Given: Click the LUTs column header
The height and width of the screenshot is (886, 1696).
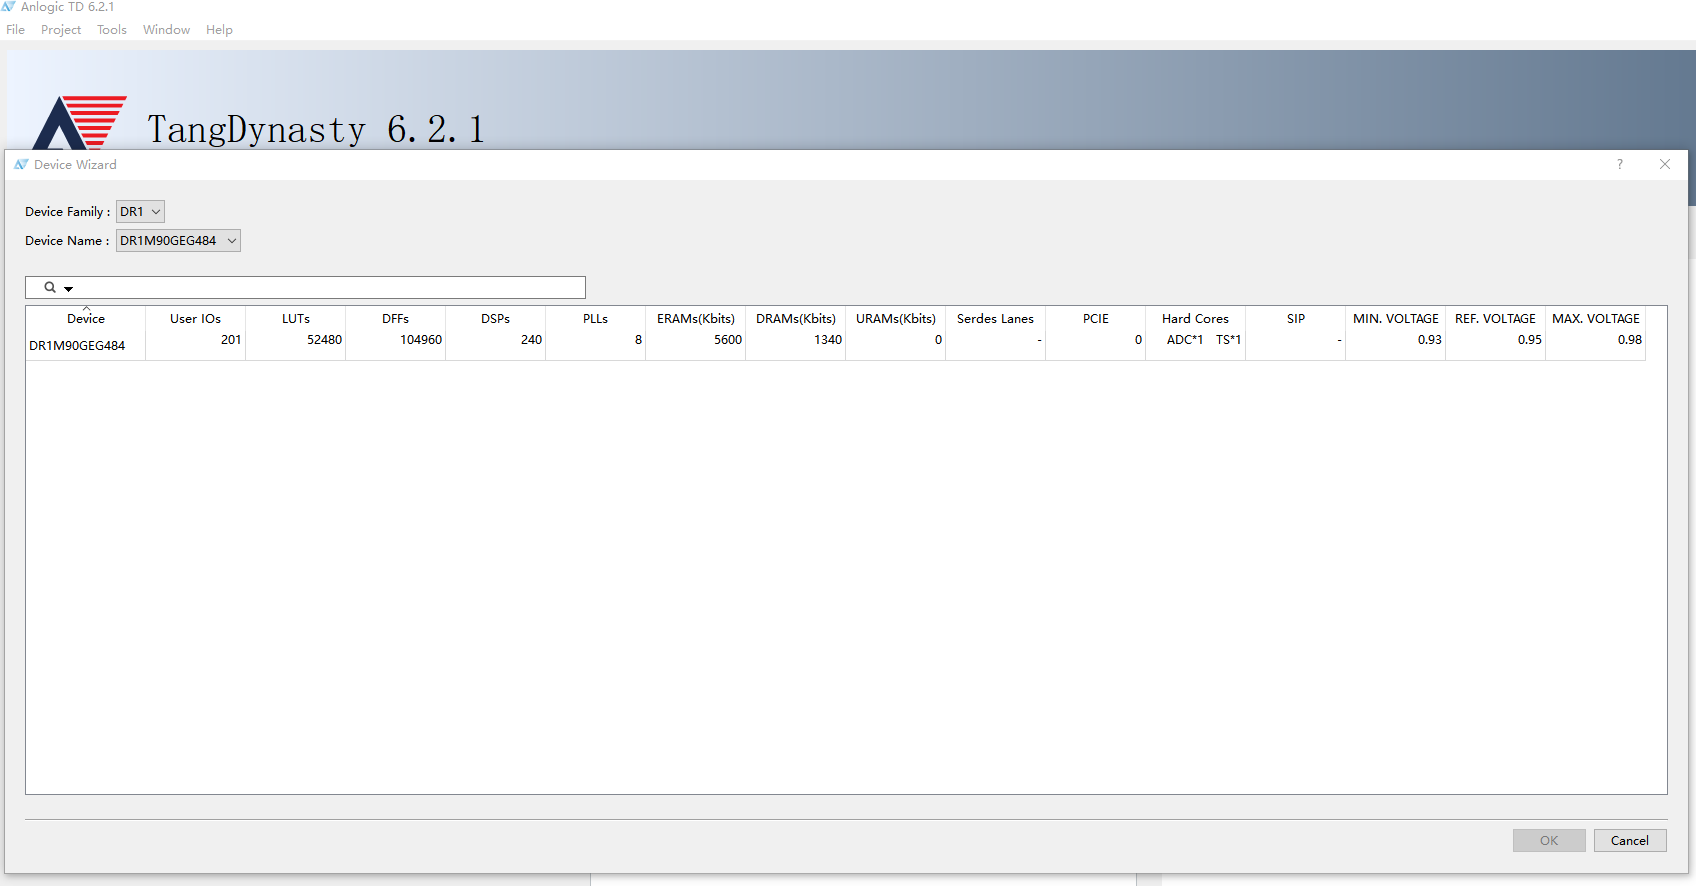Looking at the screenshot, I should click(296, 319).
